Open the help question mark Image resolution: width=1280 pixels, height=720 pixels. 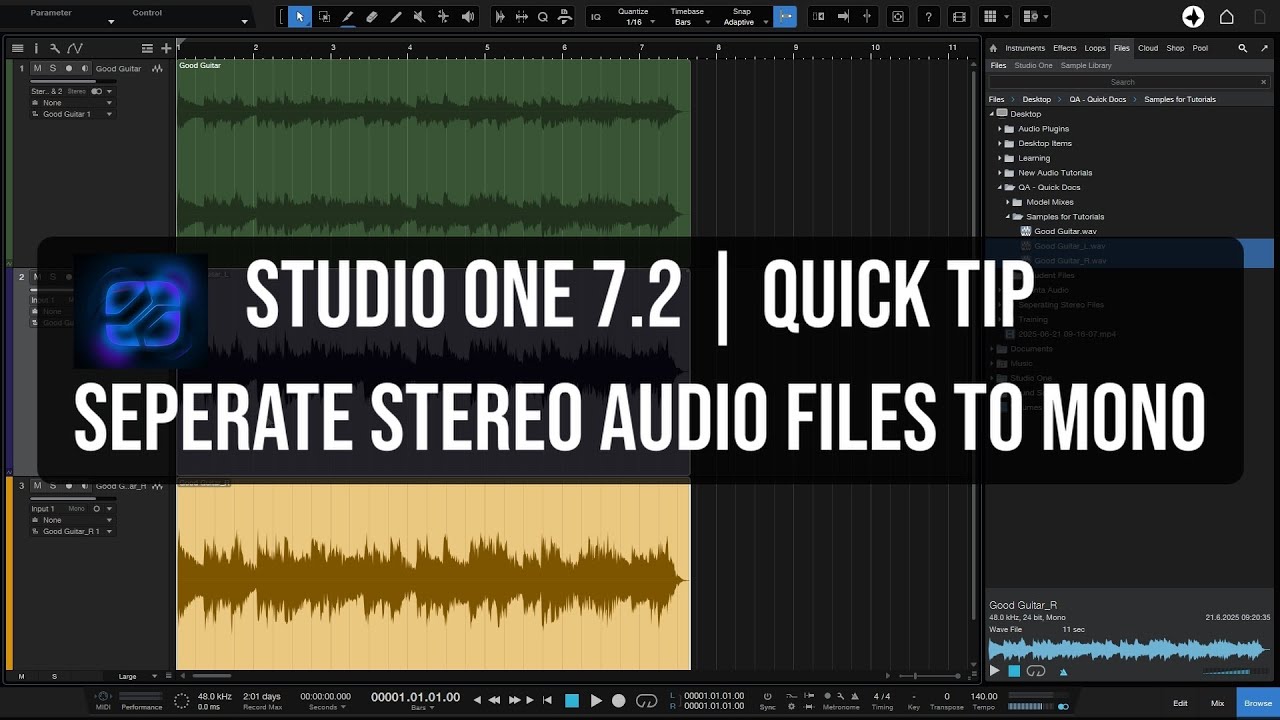929,17
